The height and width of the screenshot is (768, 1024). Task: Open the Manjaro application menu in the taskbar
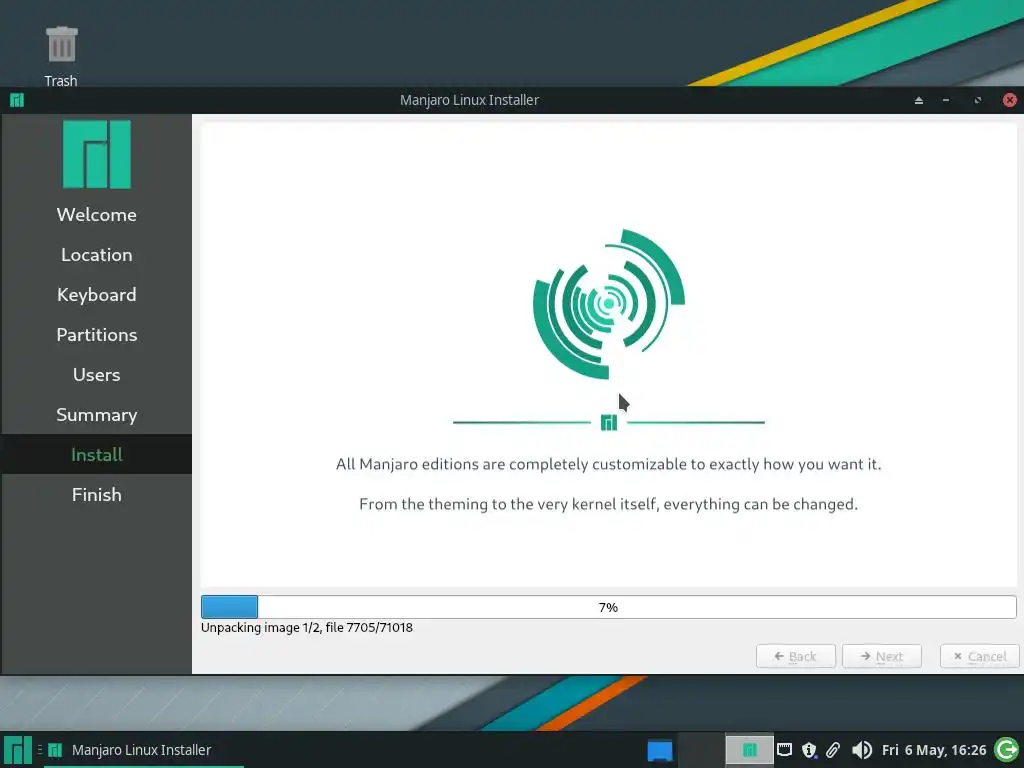[18, 750]
